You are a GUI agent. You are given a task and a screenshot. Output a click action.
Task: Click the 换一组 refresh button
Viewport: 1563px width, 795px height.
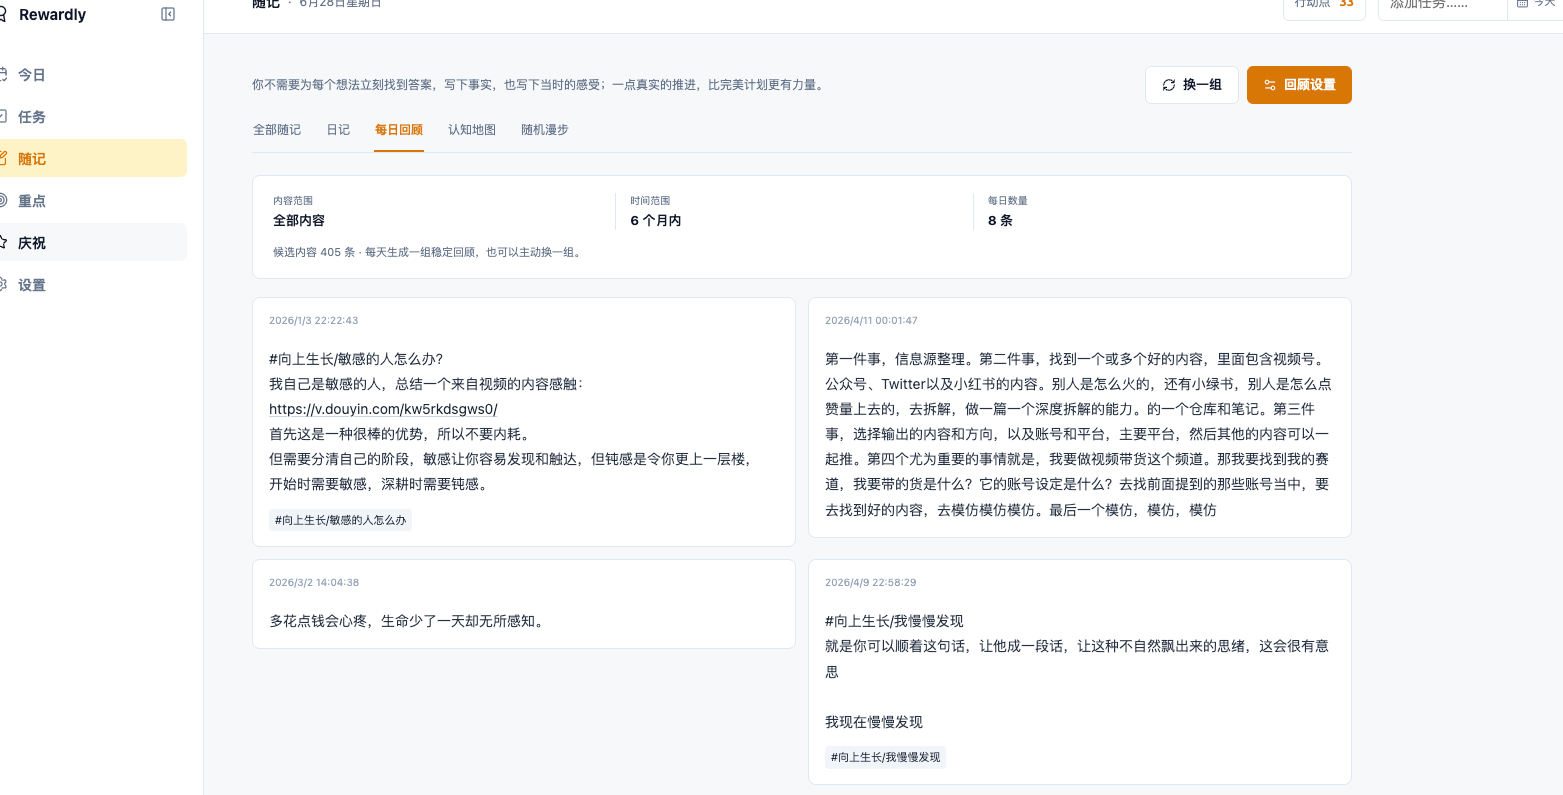click(x=1192, y=85)
